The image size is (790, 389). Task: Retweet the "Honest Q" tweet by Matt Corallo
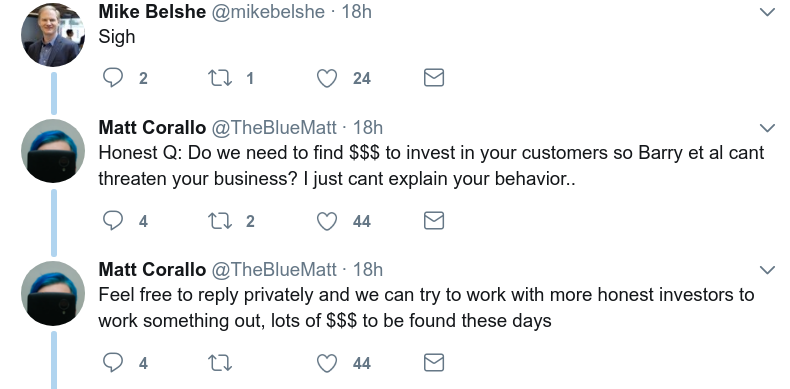click(x=220, y=221)
